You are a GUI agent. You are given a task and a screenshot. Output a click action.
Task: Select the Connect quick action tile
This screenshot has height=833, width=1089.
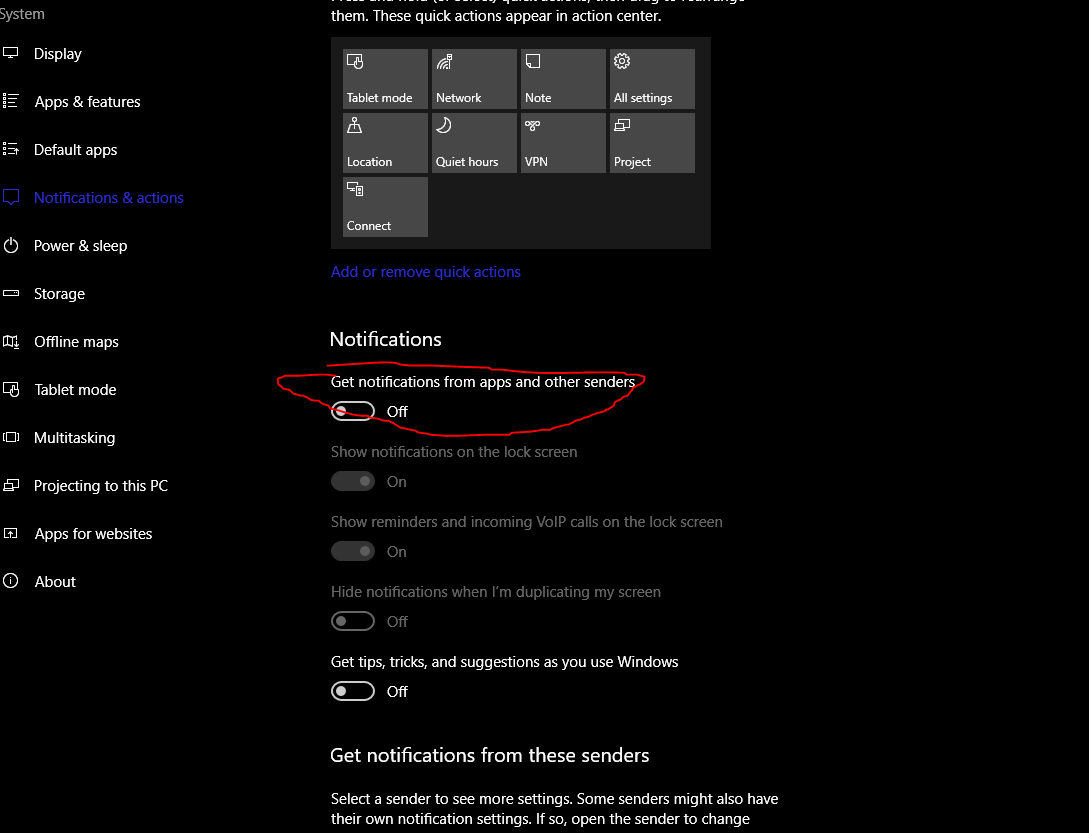click(385, 206)
